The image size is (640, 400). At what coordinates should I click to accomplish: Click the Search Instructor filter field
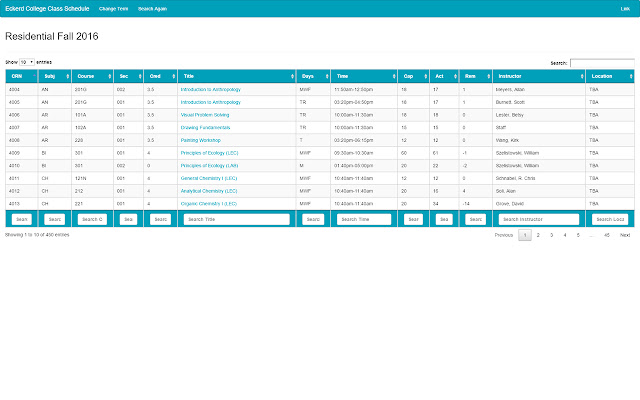tap(539, 219)
